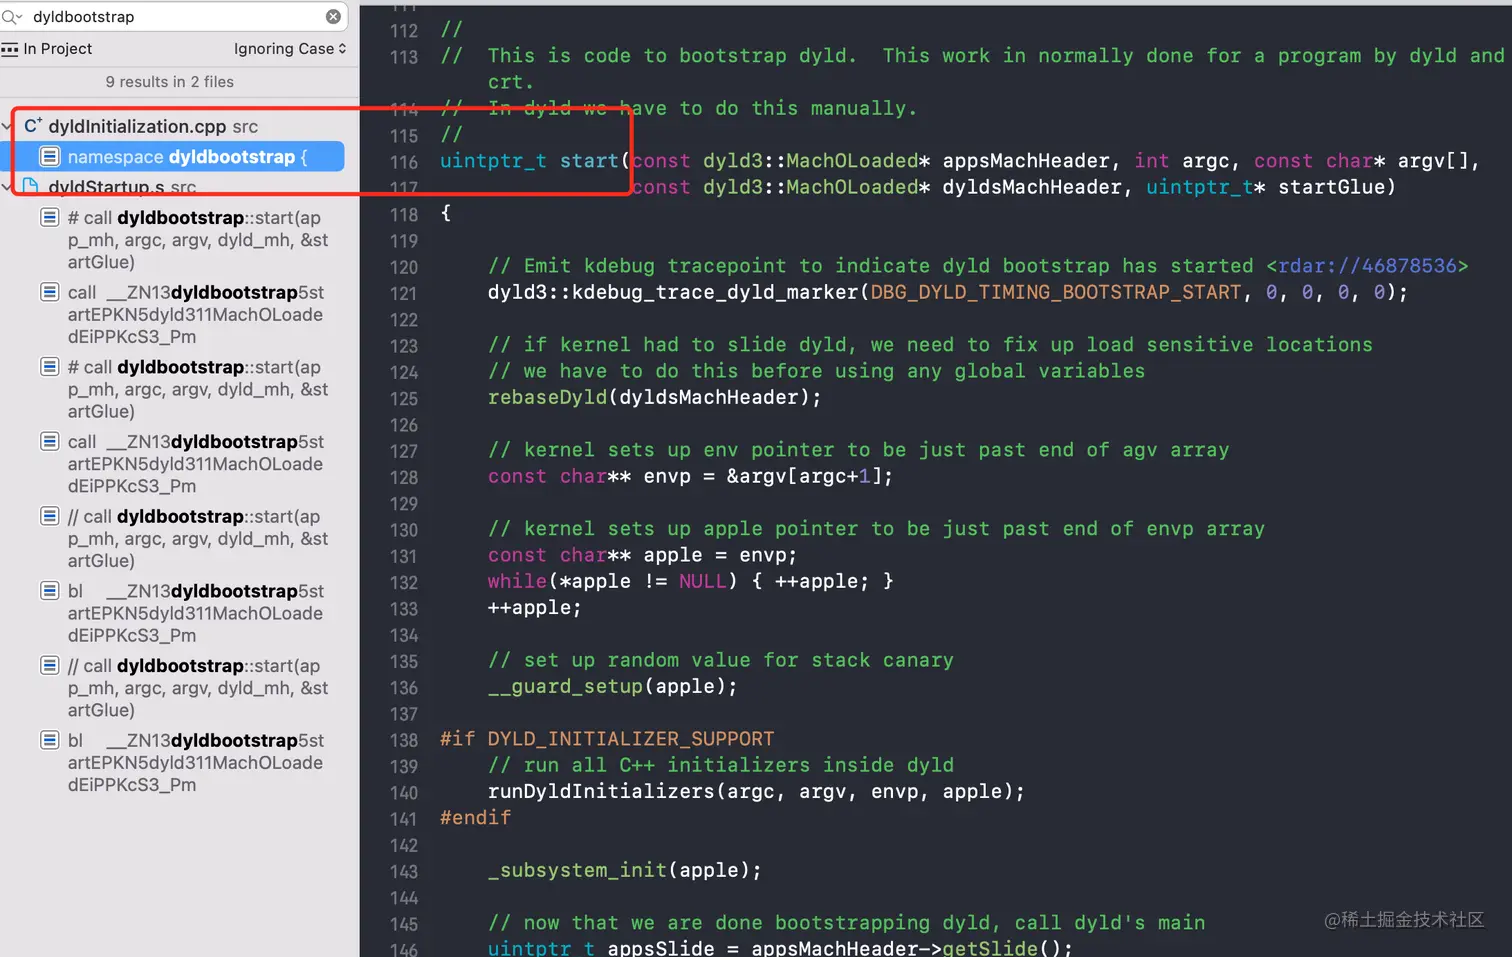Click the C++ icon of dyldInitialization.cpp

coord(33,126)
